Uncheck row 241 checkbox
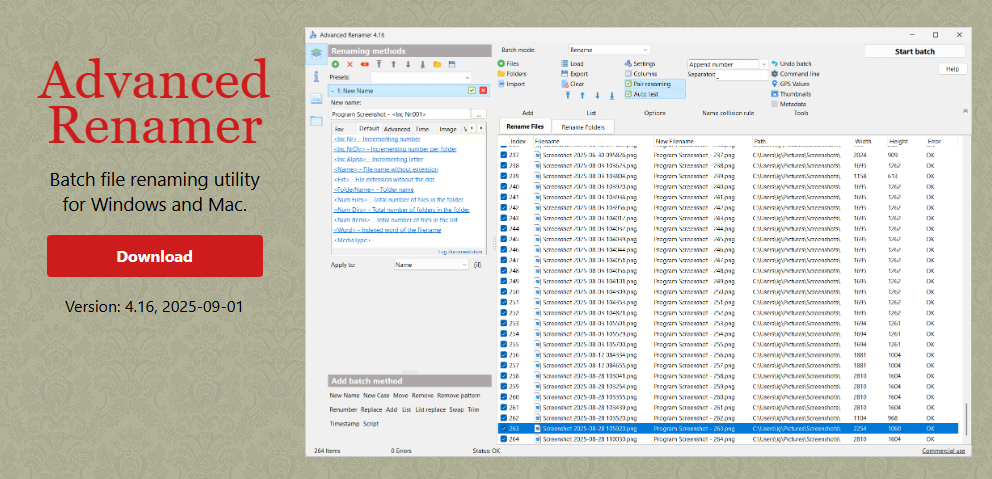 pyautogui.click(x=504, y=197)
